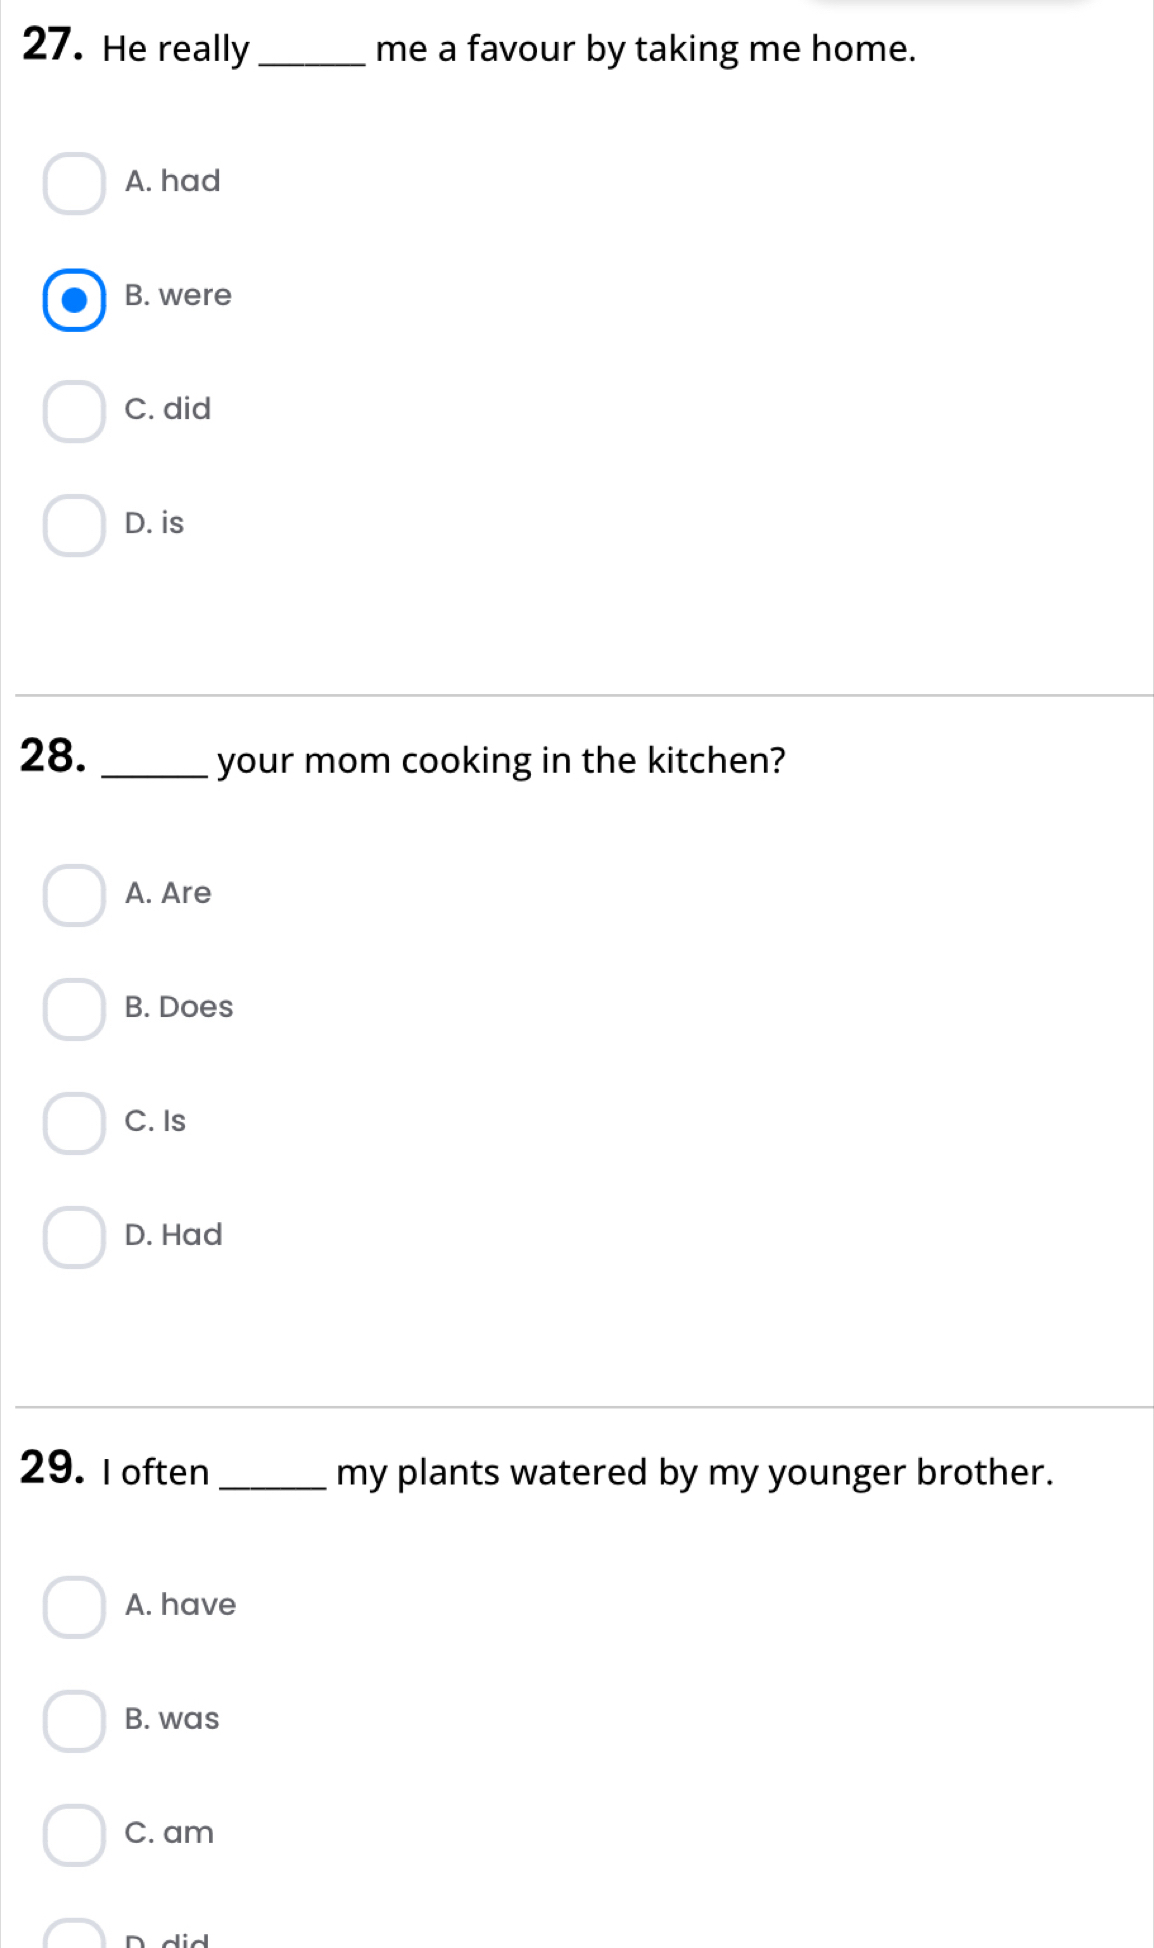1154x1948 pixels.
Task: Select the 'C. Is' radio button in question 28
Action: coord(74,1123)
